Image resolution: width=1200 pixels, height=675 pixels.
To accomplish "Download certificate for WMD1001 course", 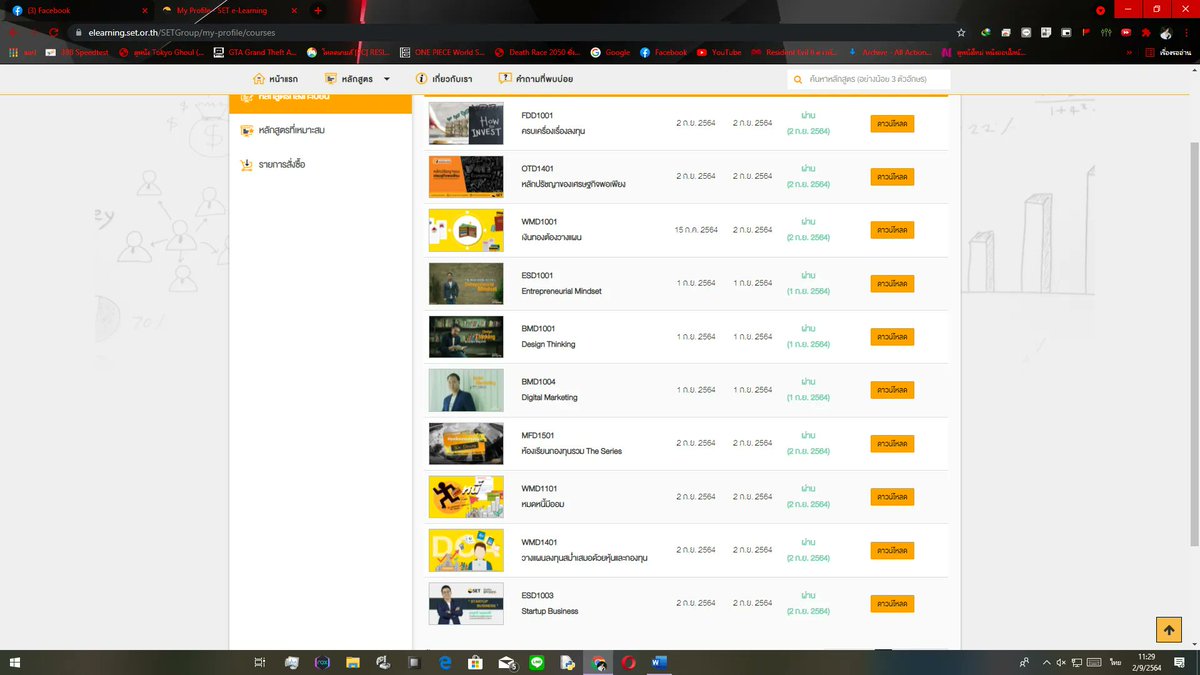I will click(x=892, y=230).
